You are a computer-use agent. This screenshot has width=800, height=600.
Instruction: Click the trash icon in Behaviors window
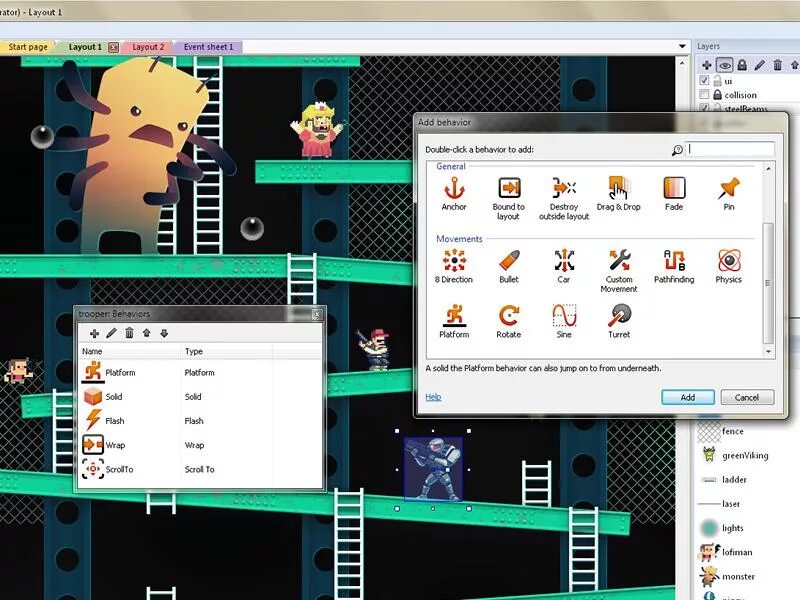(x=129, y=333)
